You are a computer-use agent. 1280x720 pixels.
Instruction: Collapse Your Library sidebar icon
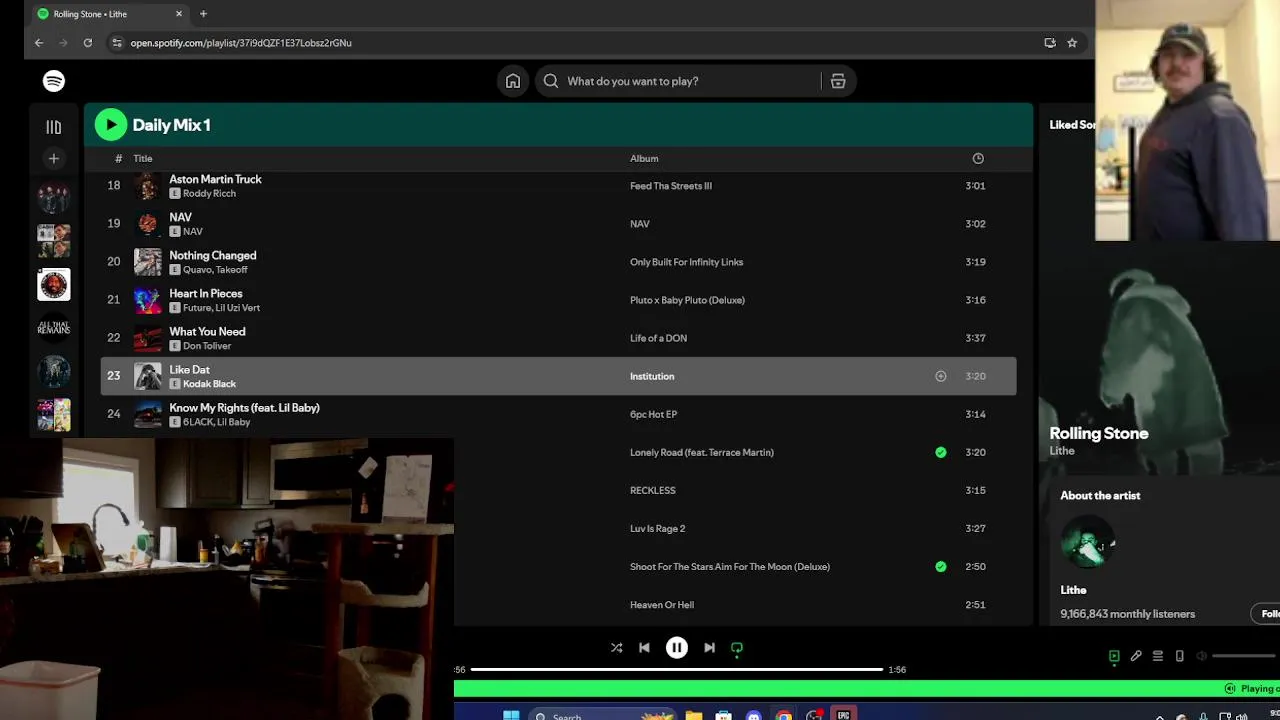point(54,127)
